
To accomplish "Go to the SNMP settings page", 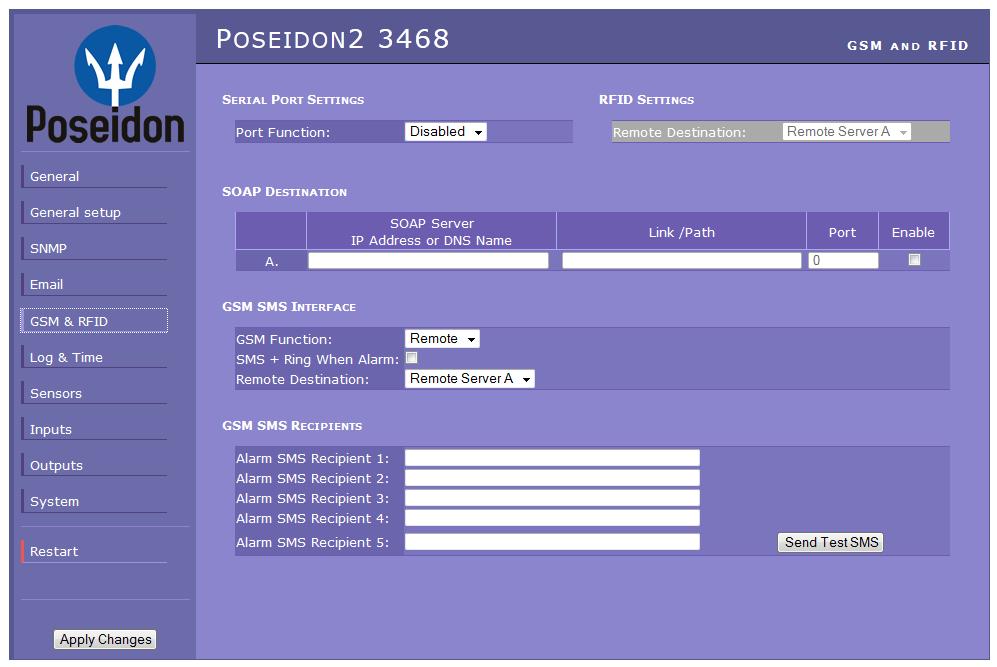I will click(94, 248).
